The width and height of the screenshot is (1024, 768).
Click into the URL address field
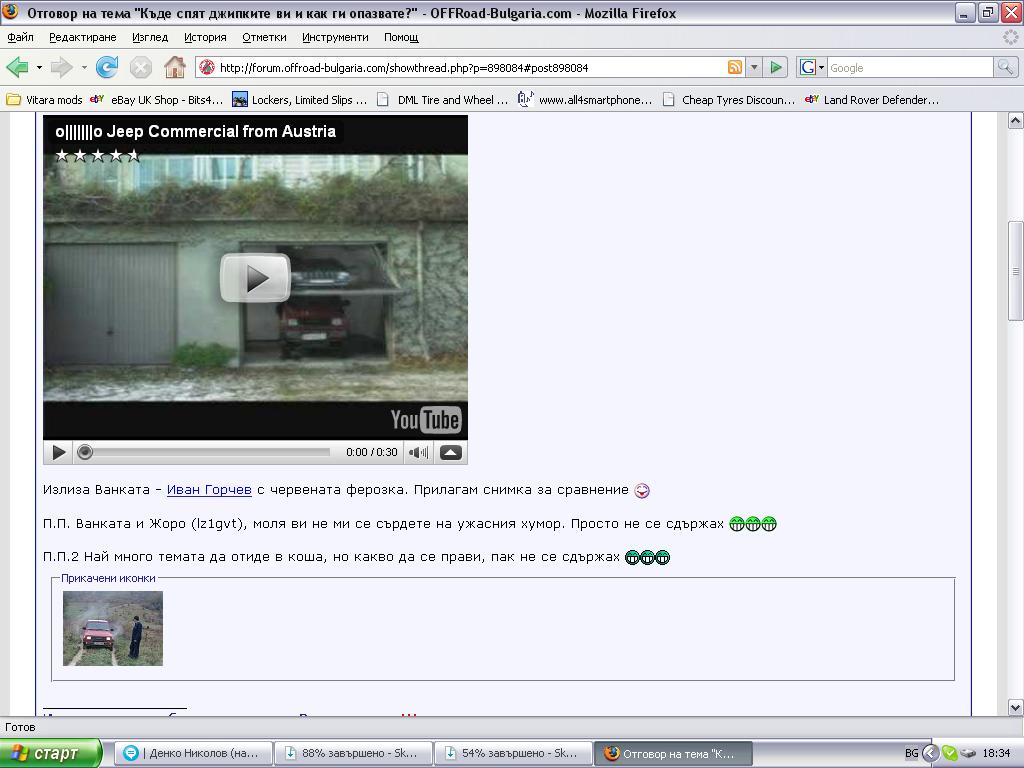(x=470, y=67)
